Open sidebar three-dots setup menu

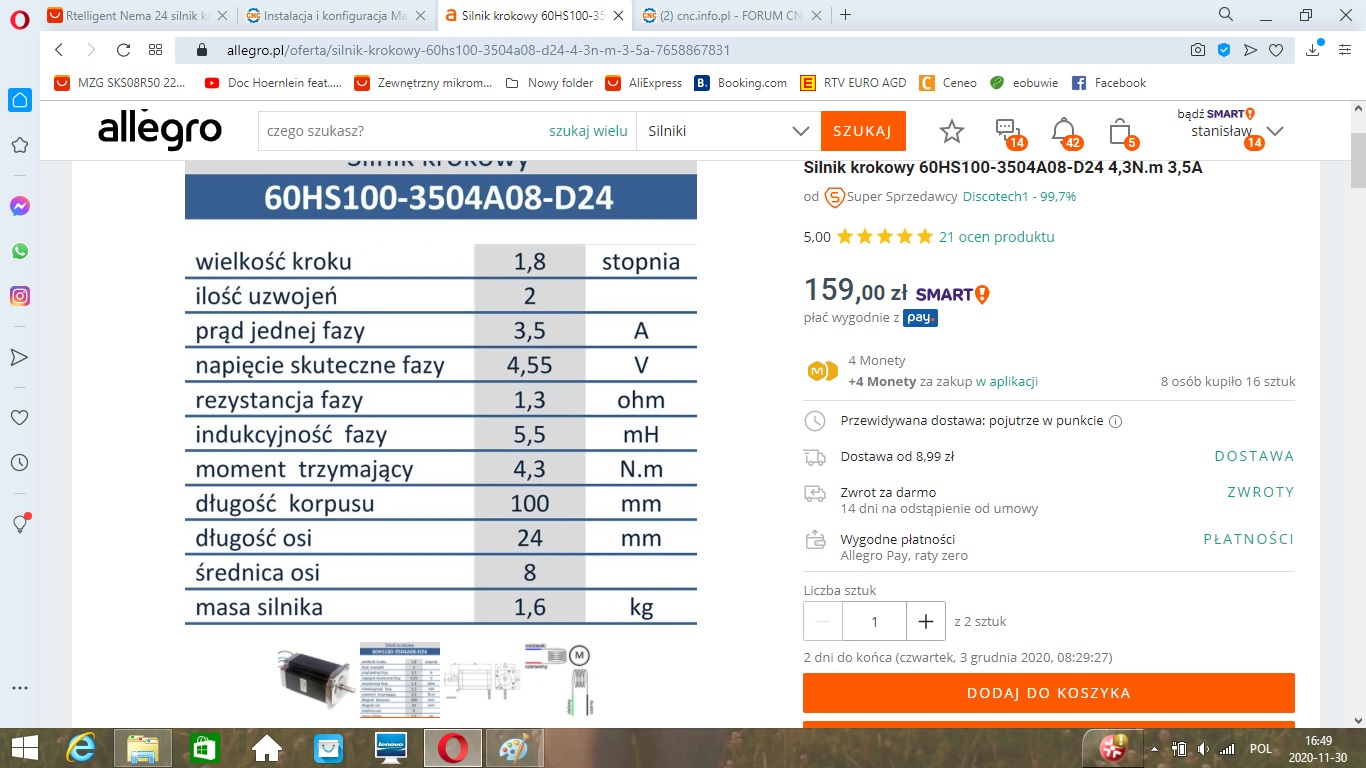coord(19,688)
